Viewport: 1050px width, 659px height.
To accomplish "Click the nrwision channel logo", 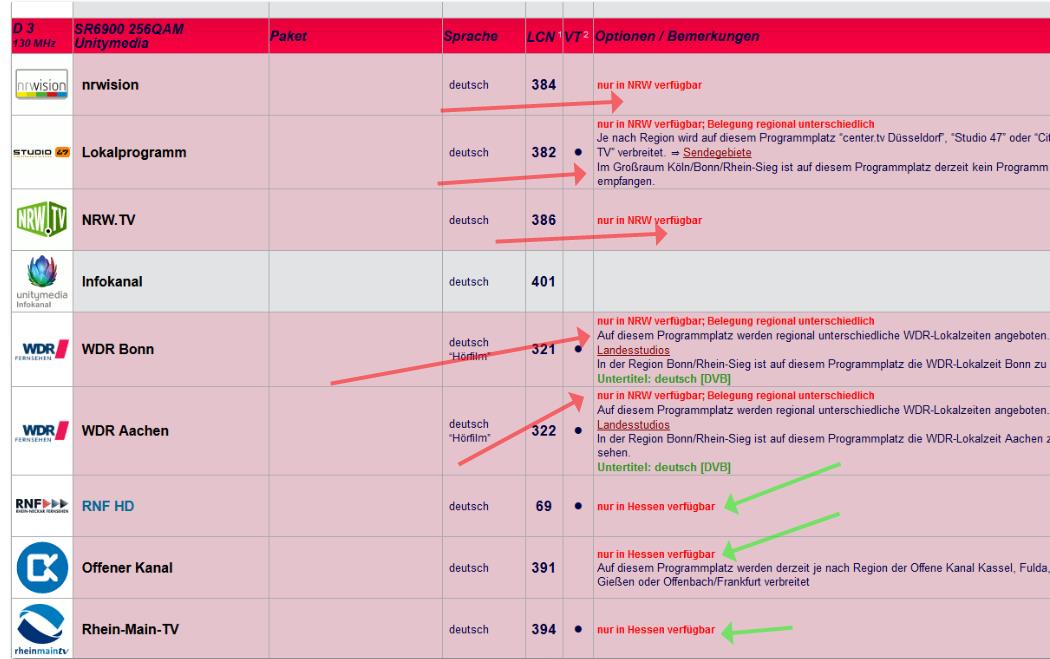I will tap(41, 85).
